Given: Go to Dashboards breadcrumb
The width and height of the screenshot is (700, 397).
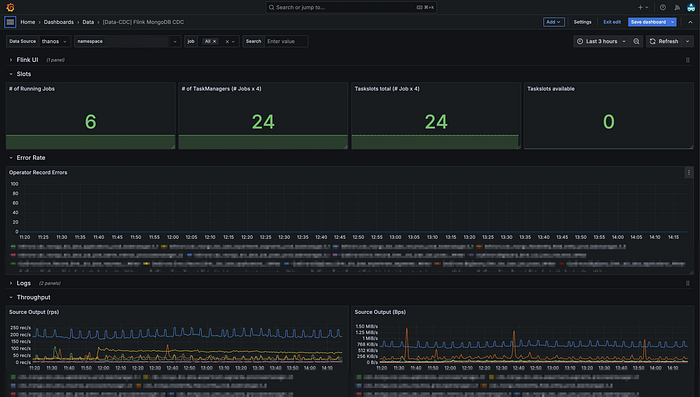Looking at the screenshot, I should pyautogui.click(x=58, y=22).
